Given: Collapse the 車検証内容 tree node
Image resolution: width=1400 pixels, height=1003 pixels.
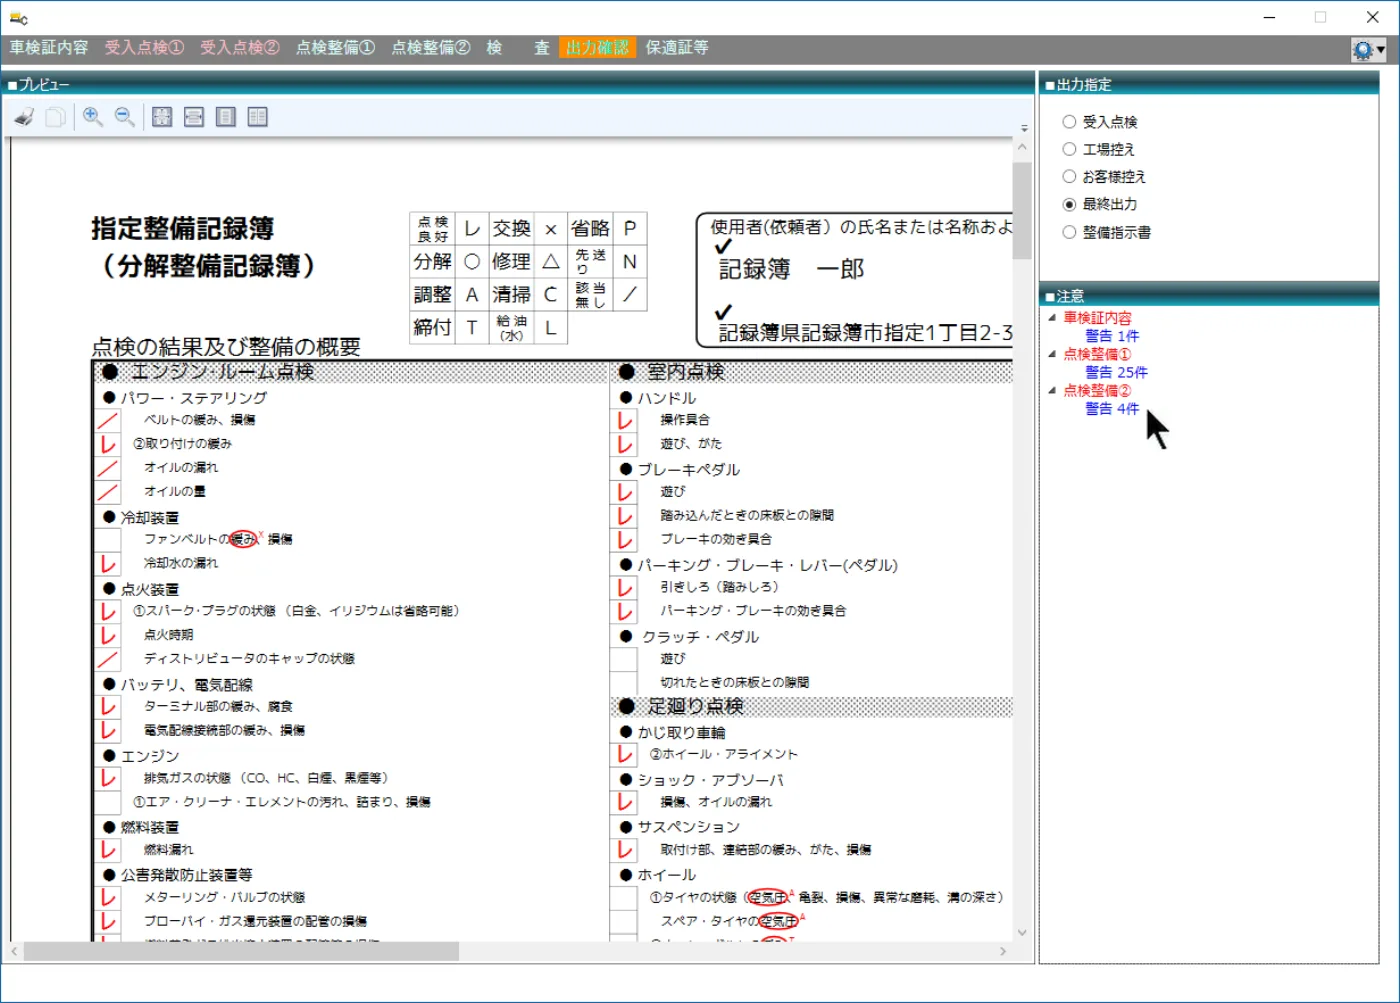Looking at the screenshot, I should [x=1052, y=317].
